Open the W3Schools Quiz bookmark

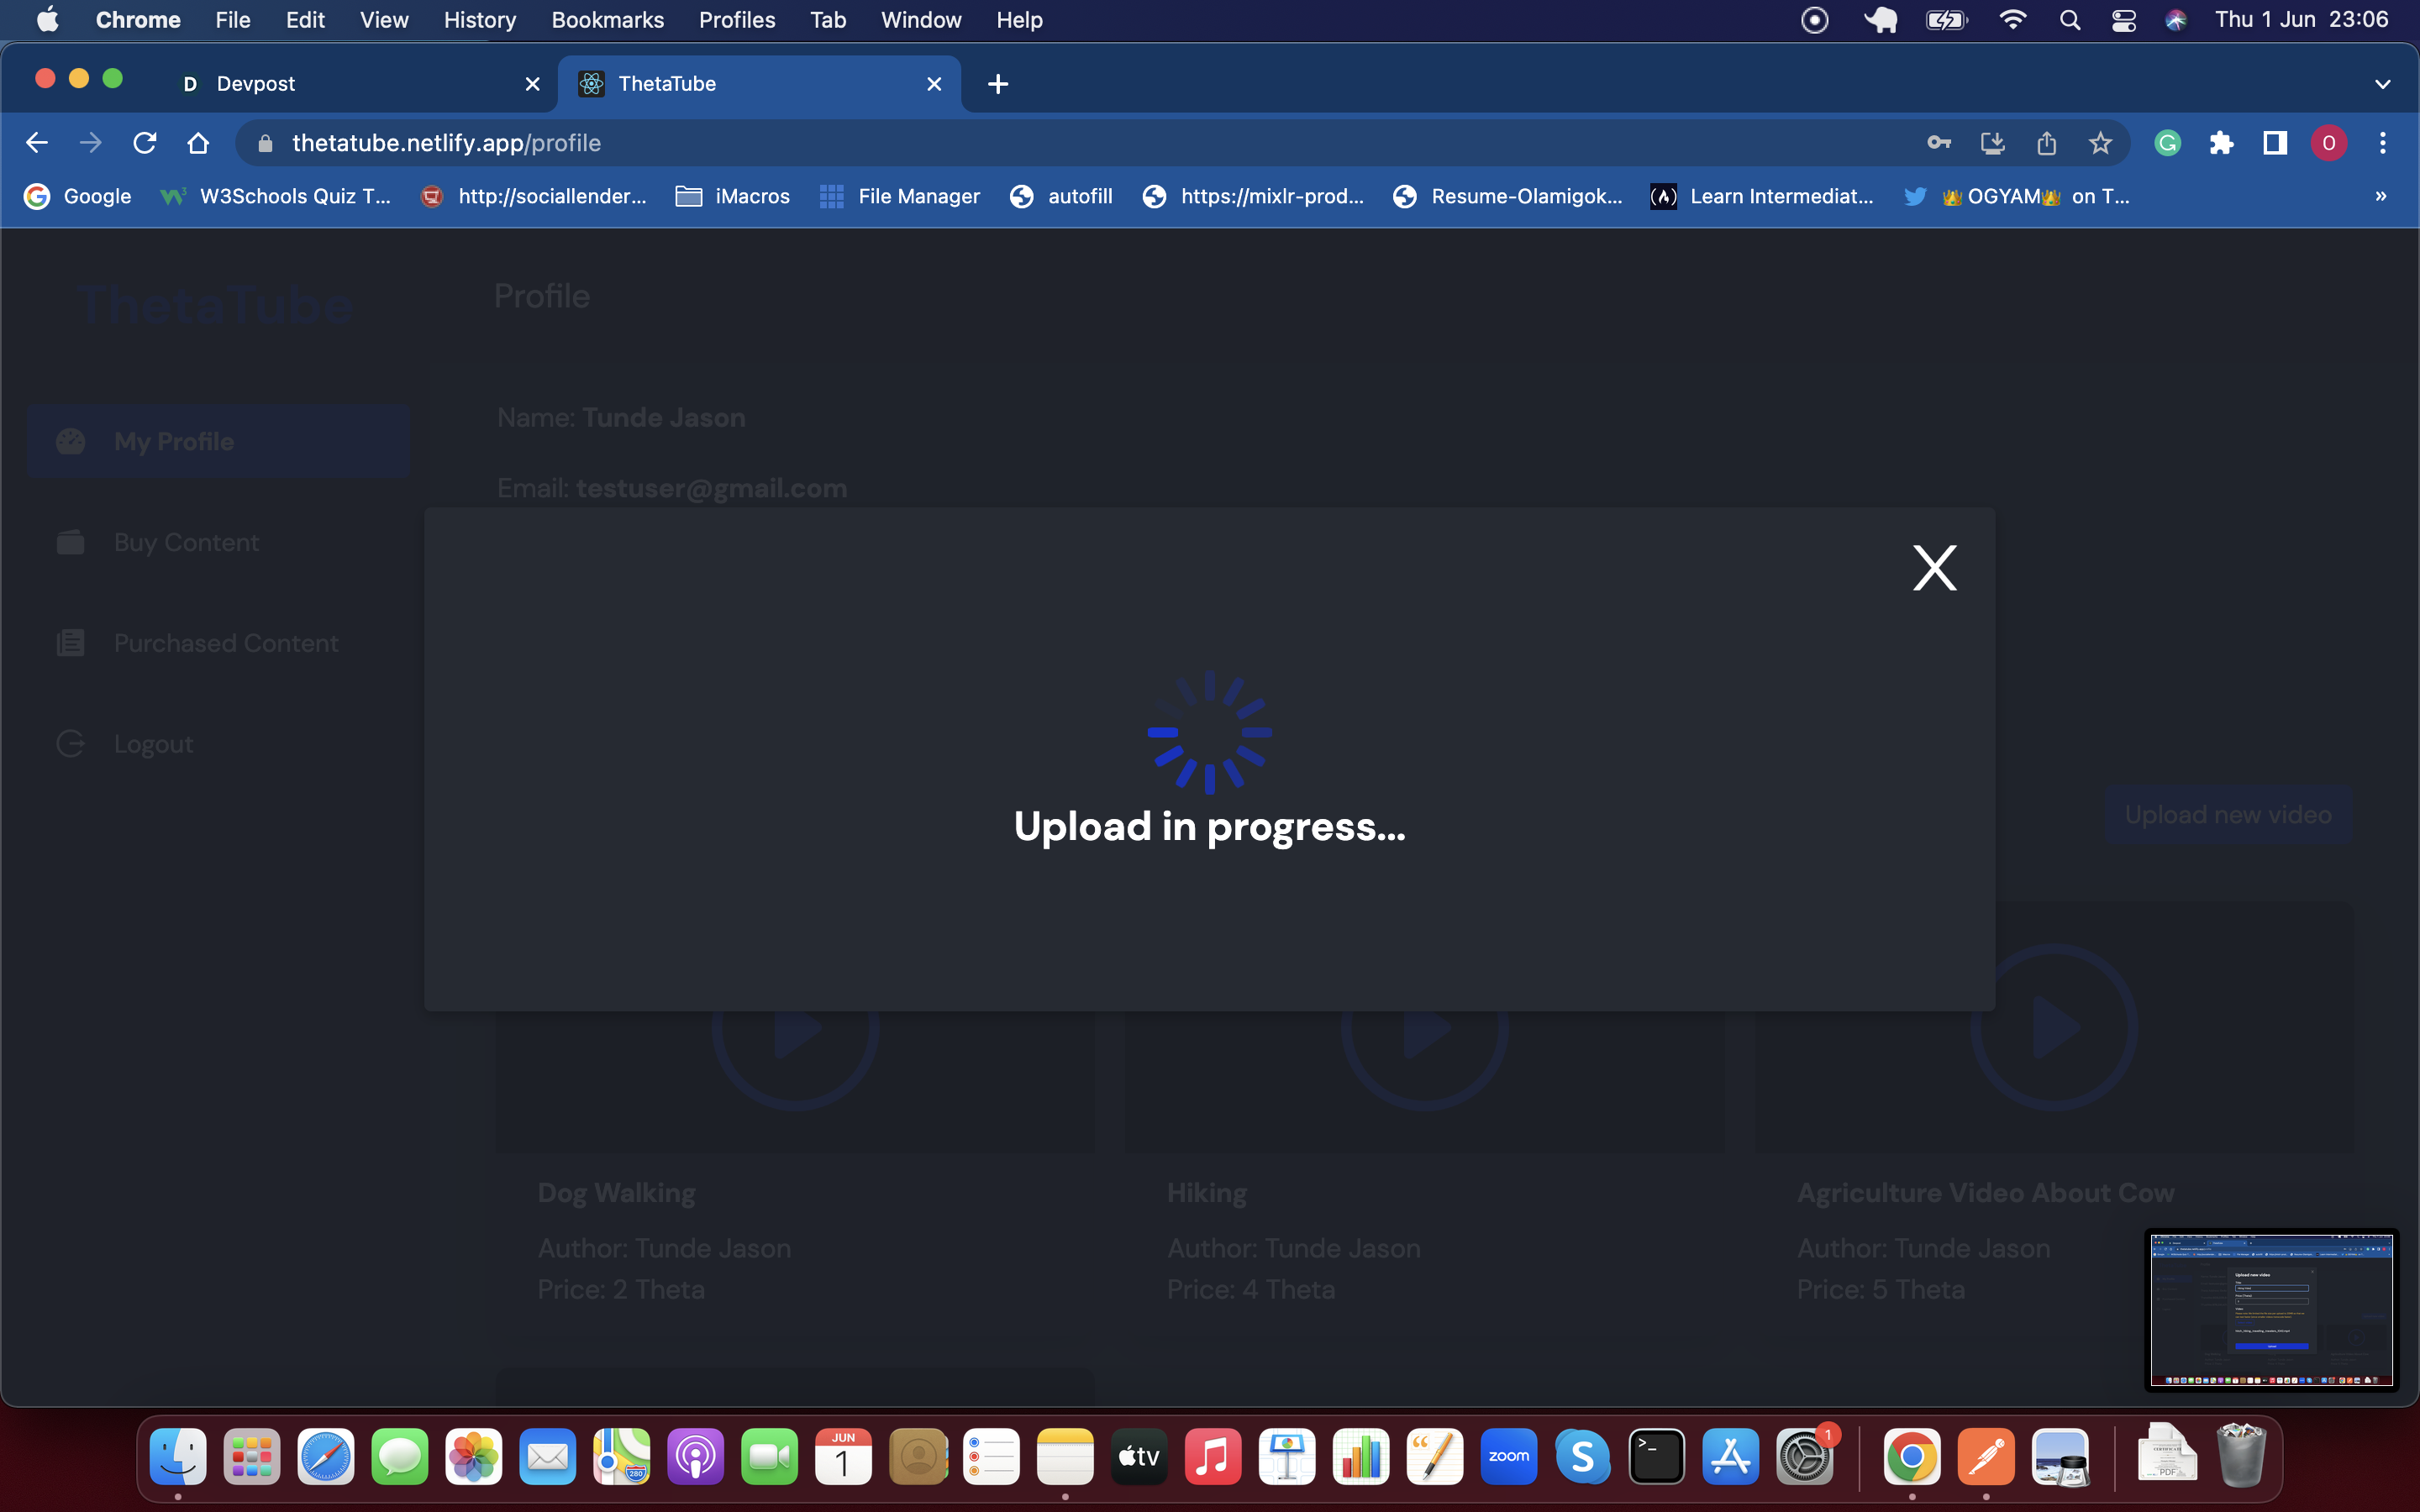click(x=276, y=196)
